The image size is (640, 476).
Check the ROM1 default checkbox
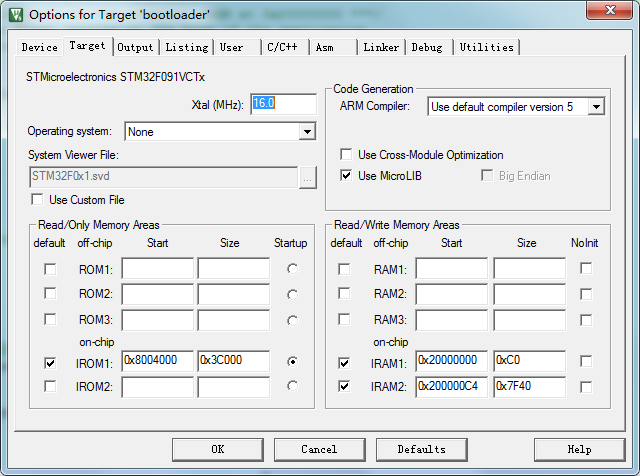click(x=50, y=269)
